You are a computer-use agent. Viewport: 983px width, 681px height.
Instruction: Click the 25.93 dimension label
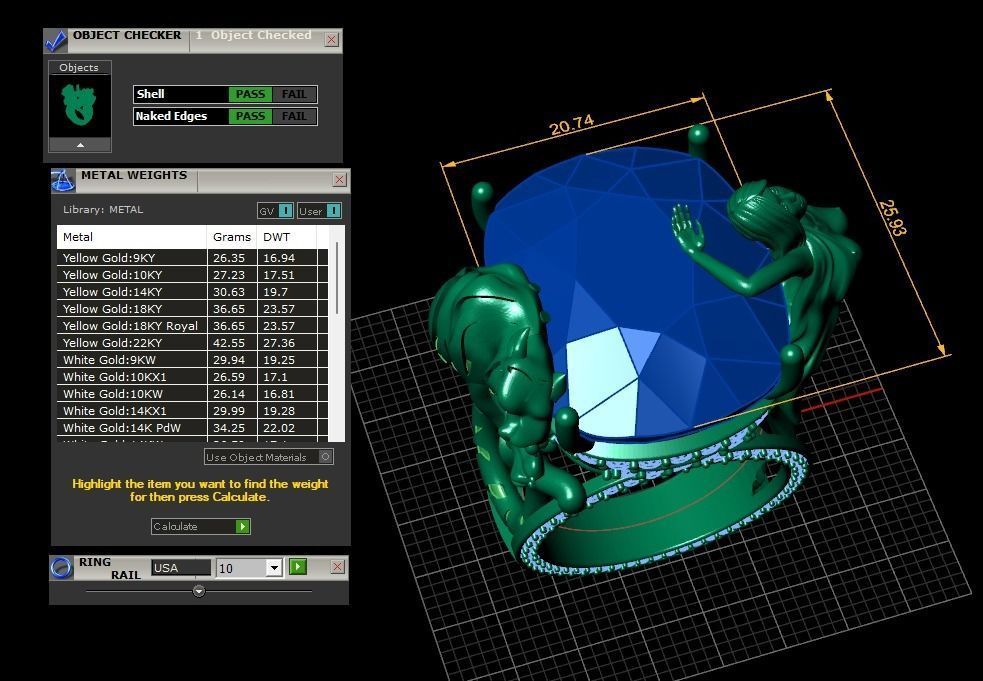click(892, 218)
